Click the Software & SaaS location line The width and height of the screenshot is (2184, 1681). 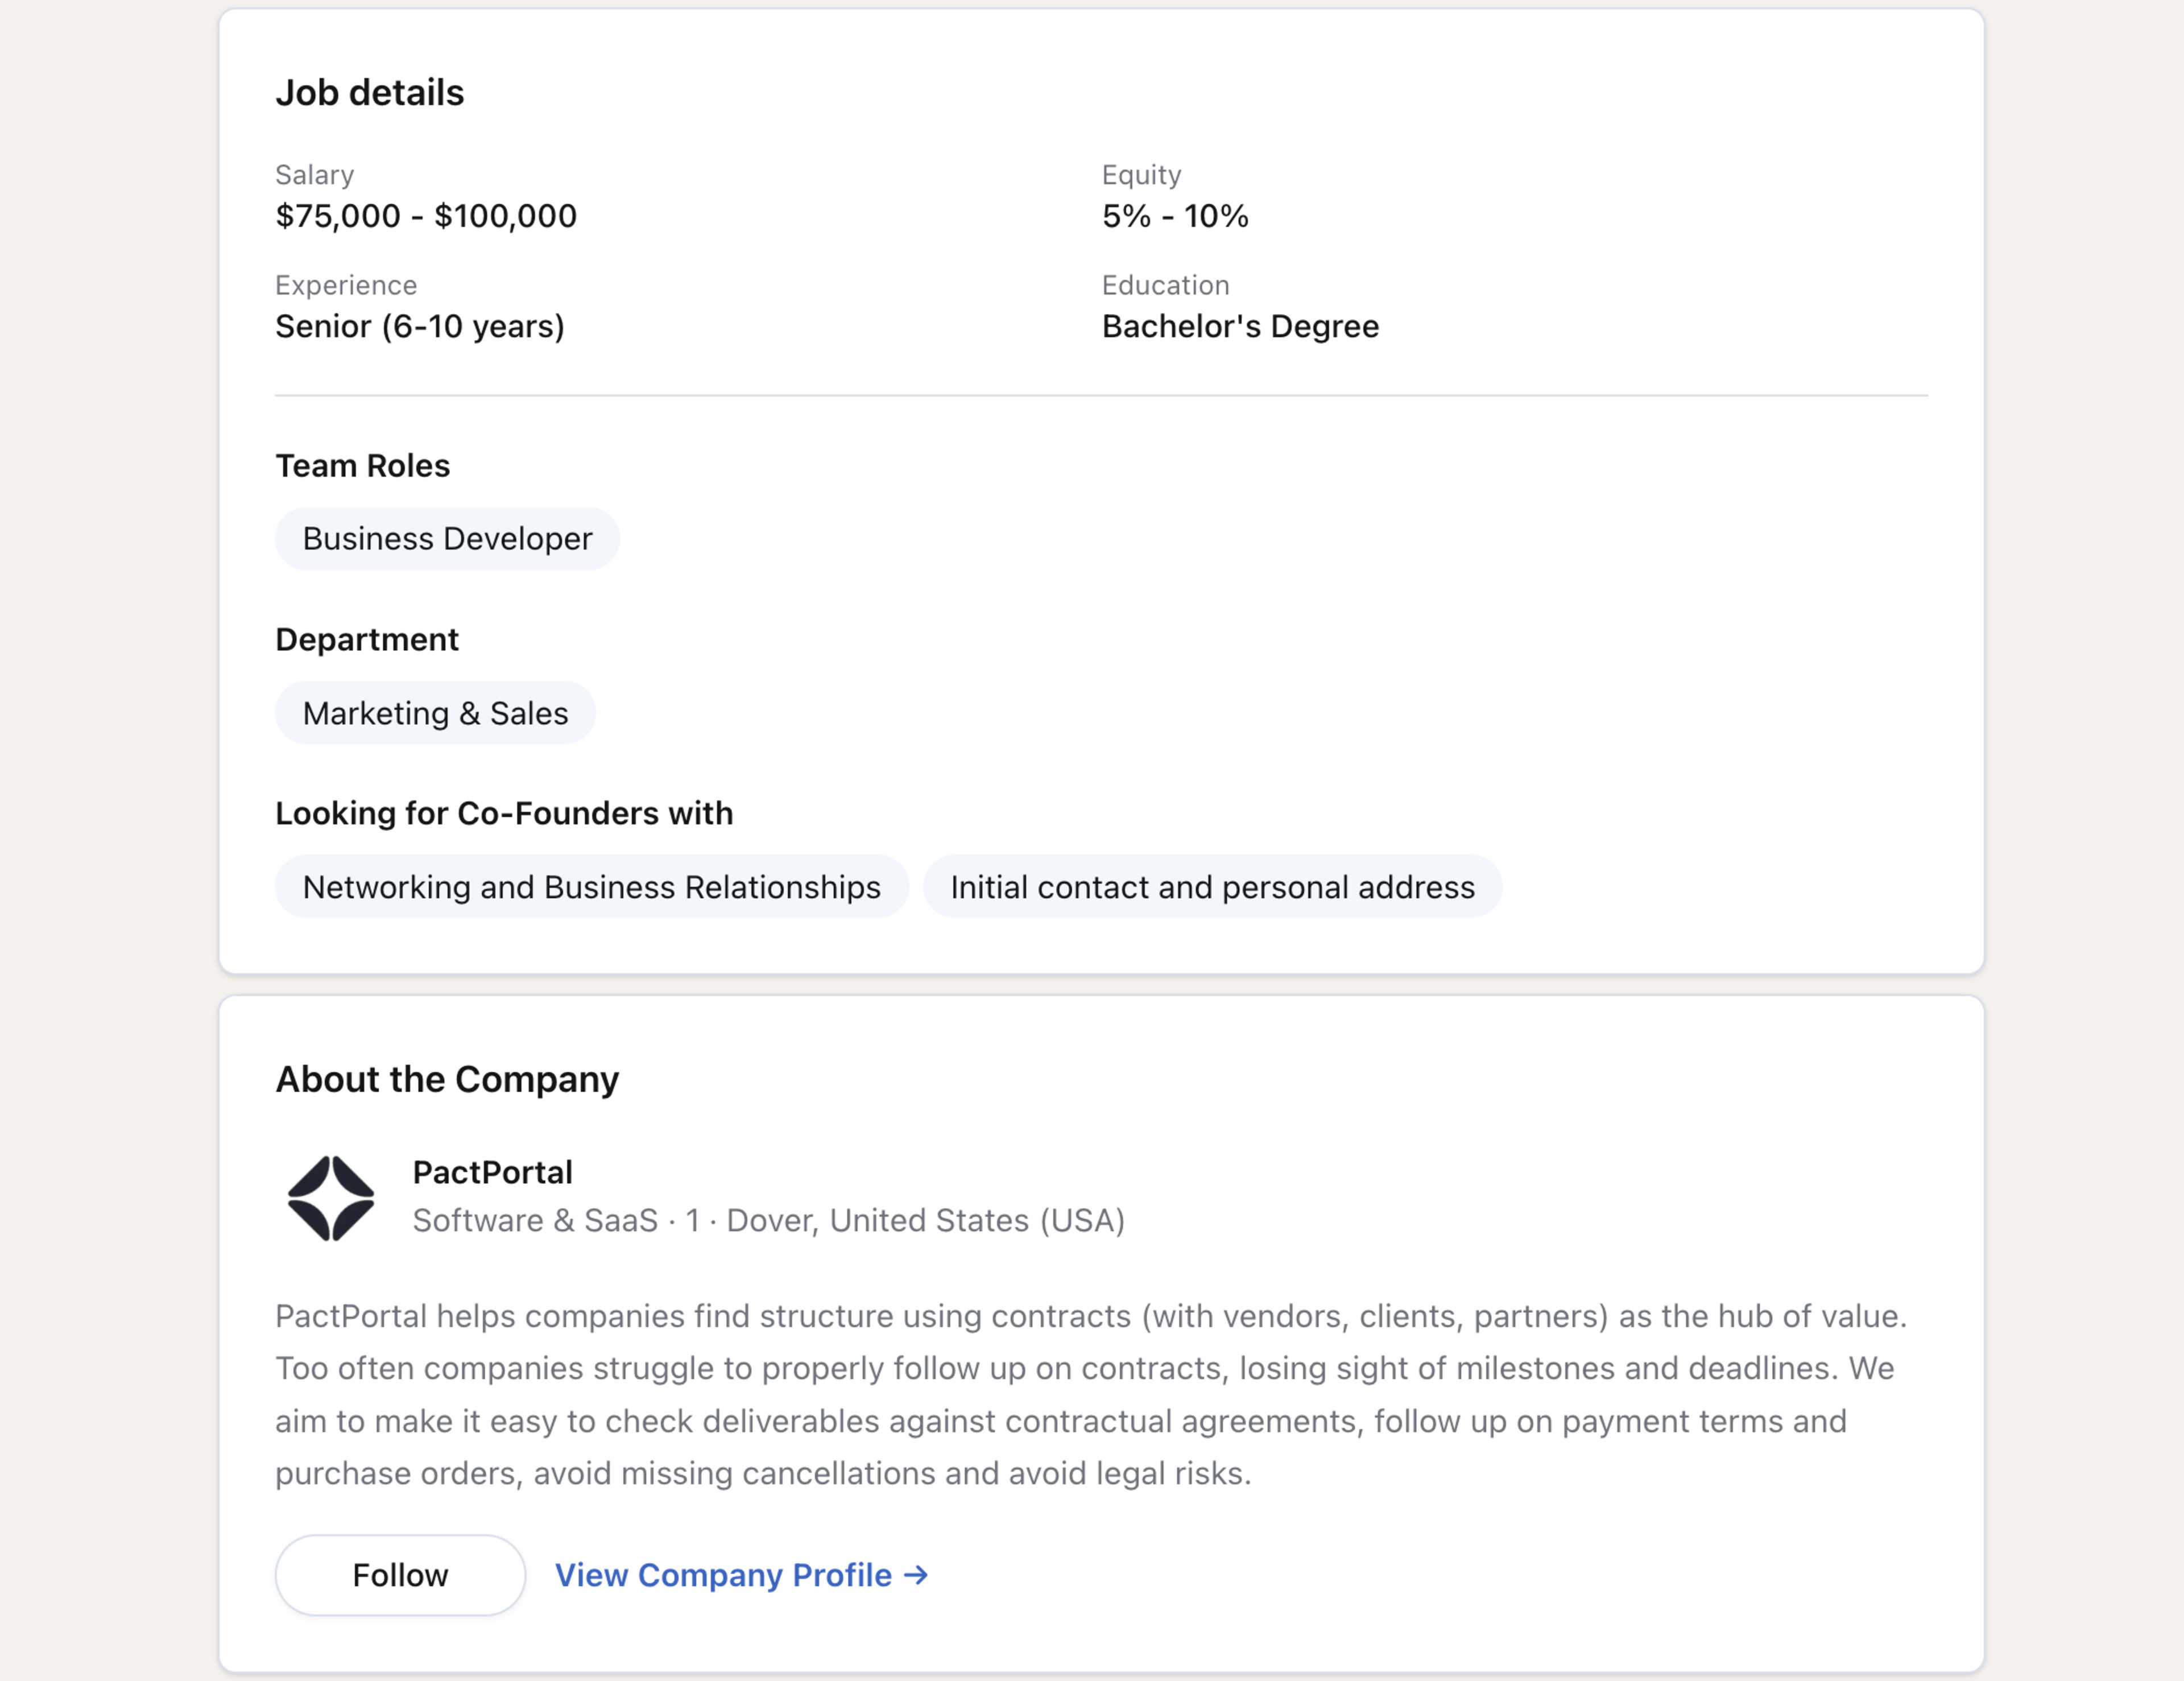[x=769, y=1221]
